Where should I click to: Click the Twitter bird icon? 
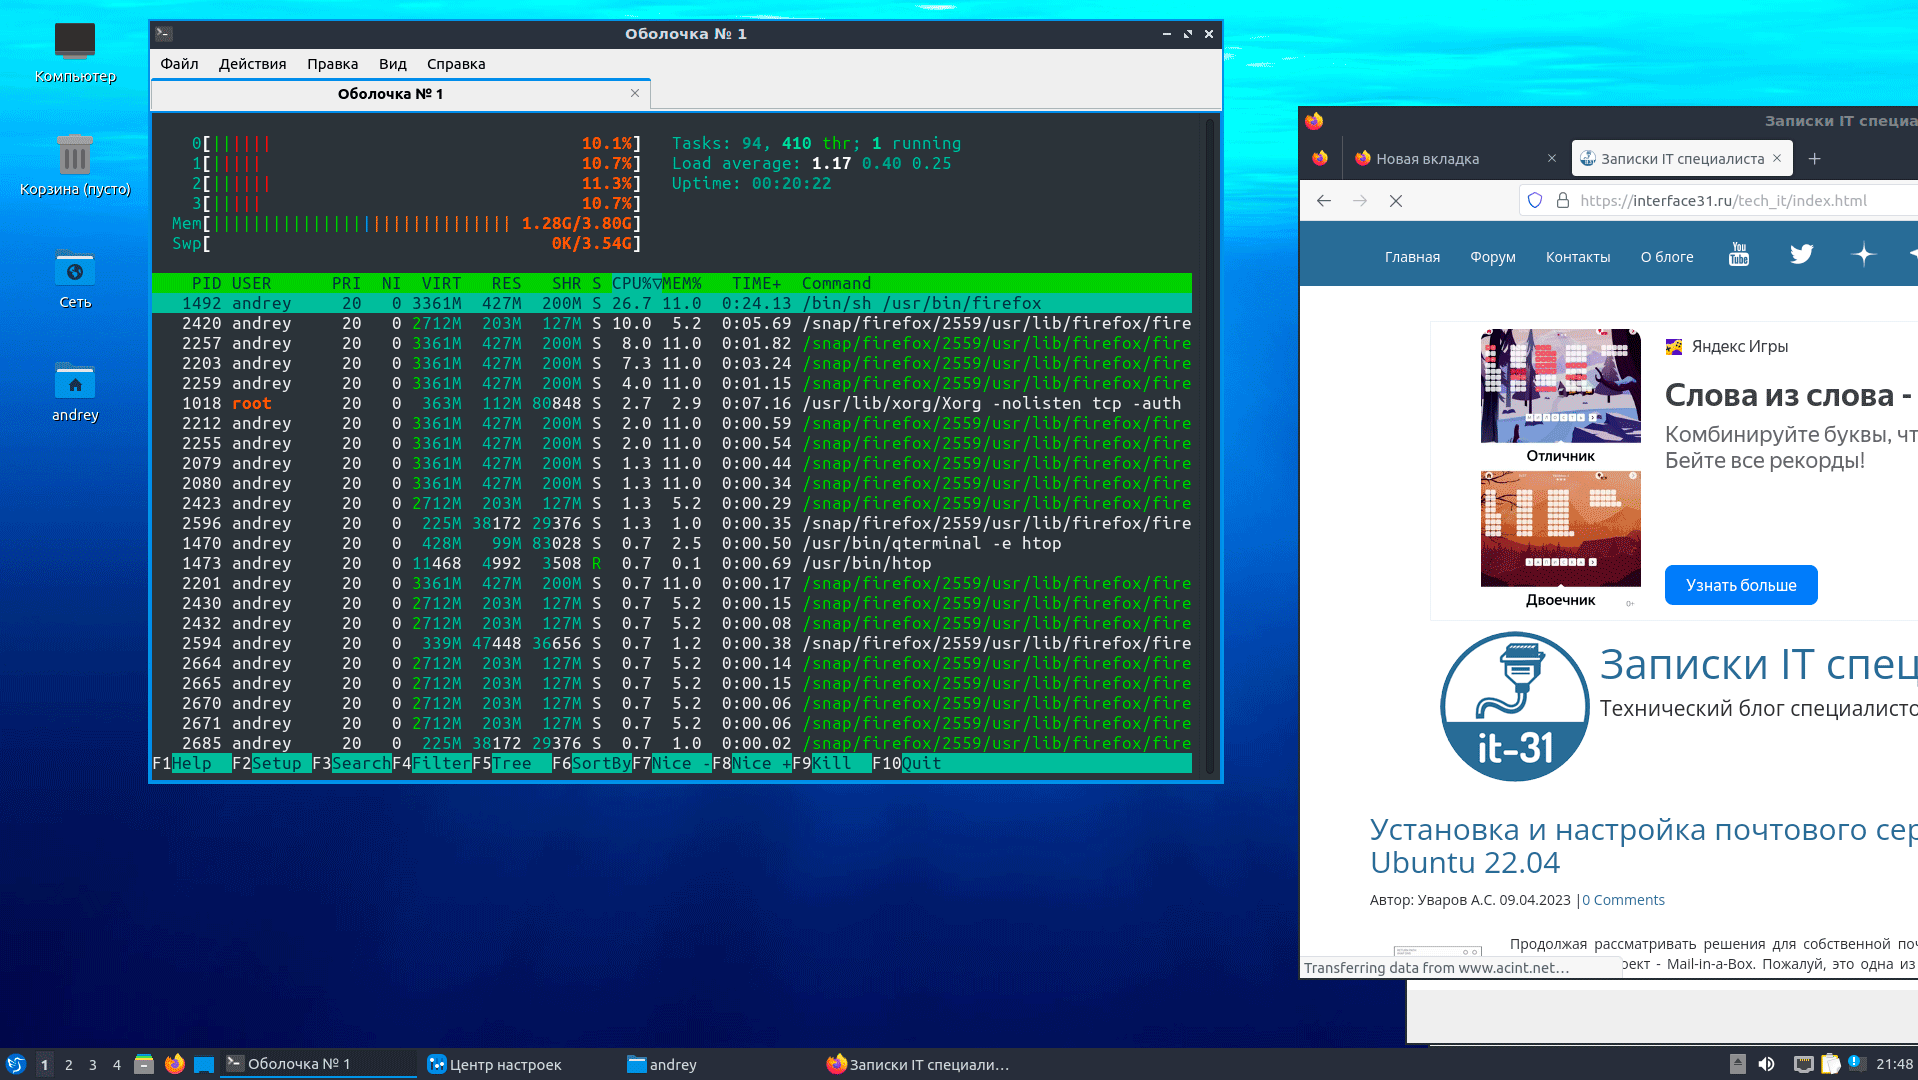(1801, 255)
